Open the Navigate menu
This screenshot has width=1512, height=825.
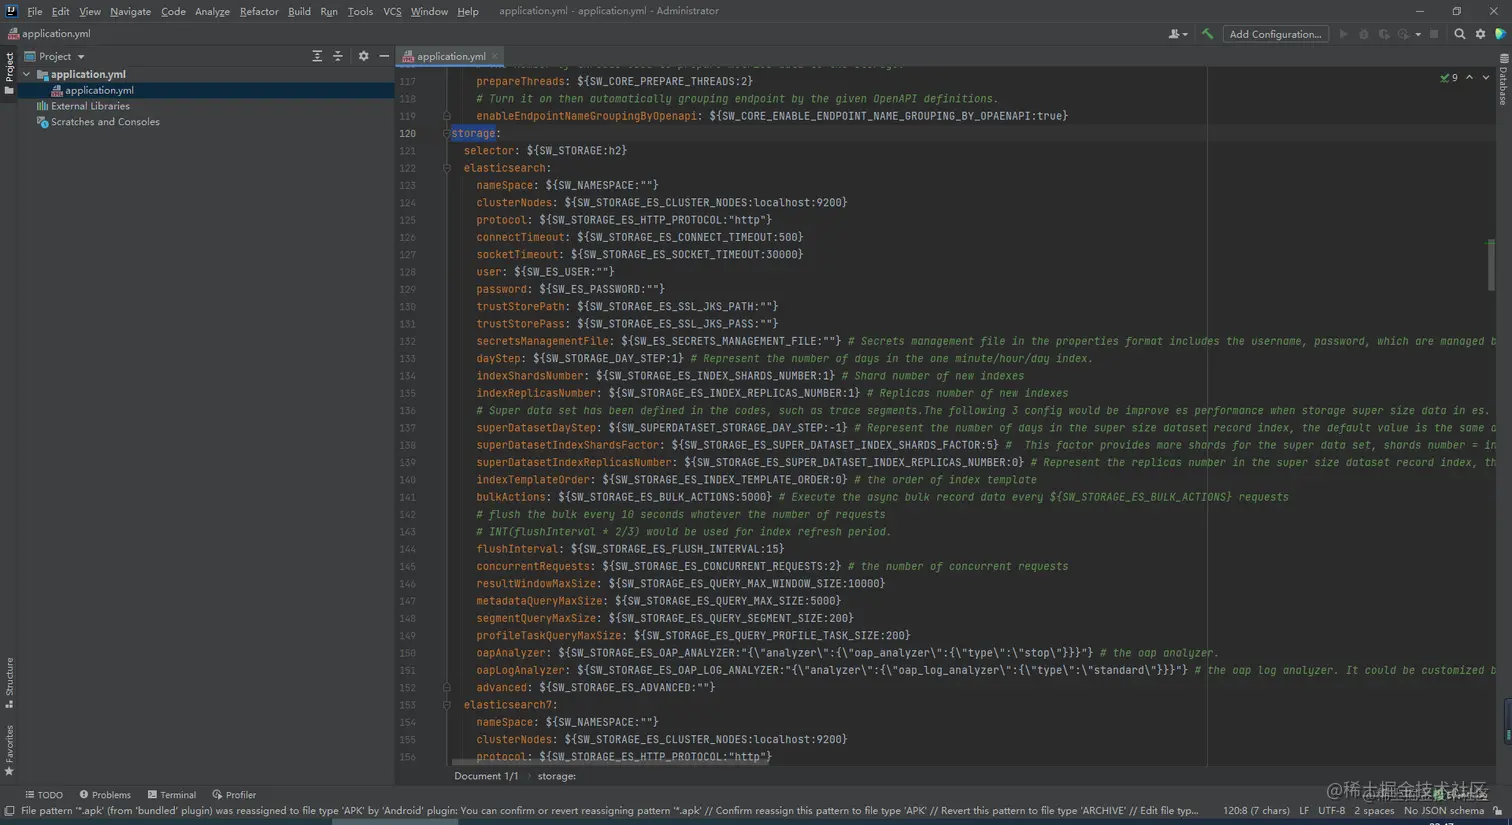[130, 11]
